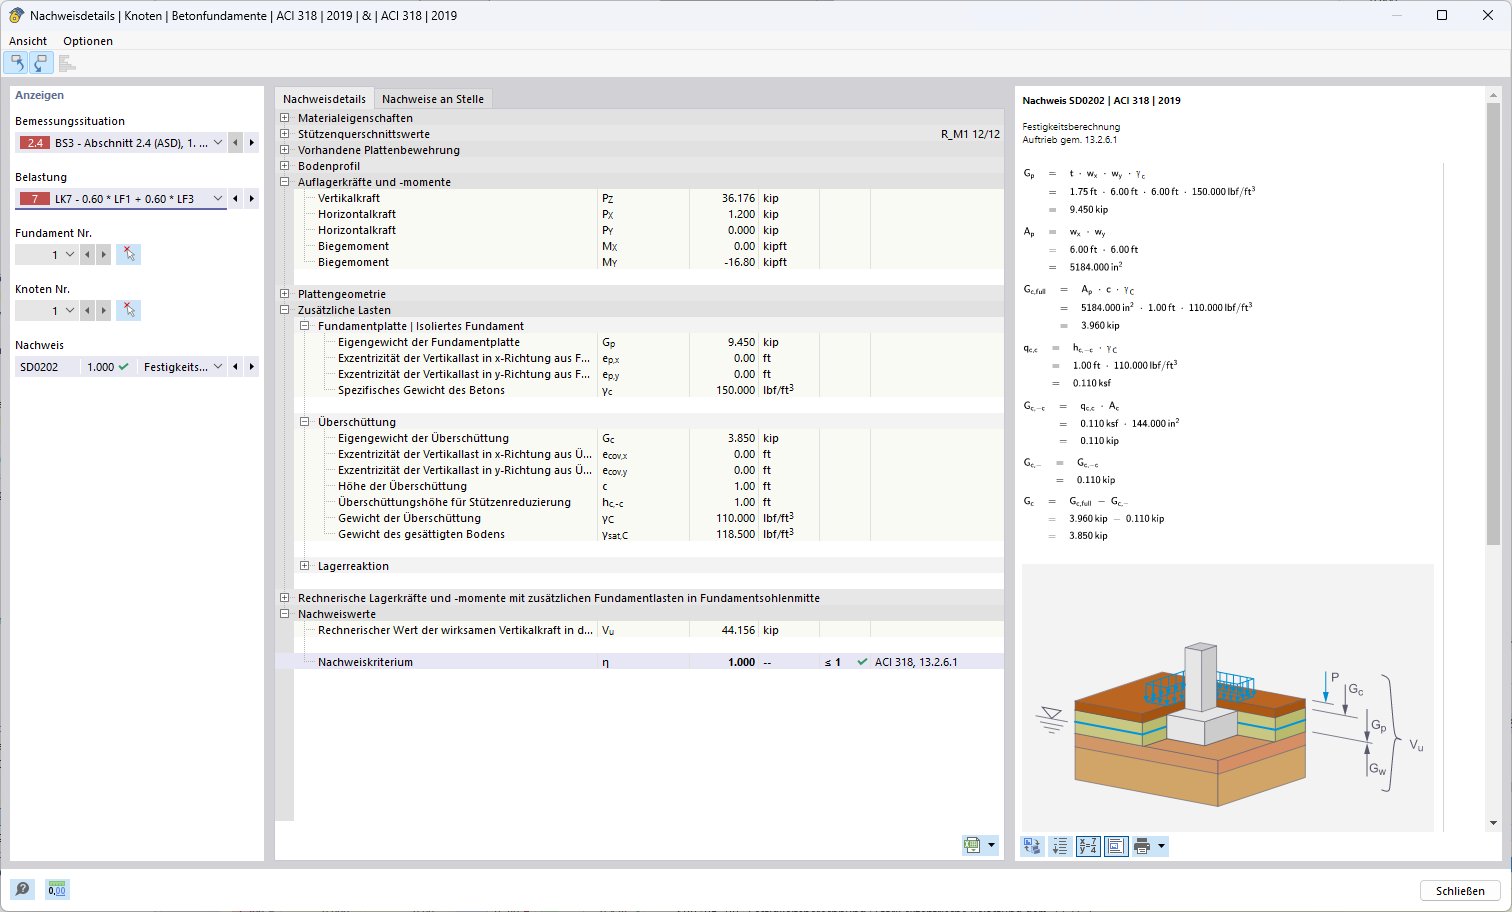Screen dimensions: 1512x912
Task: Select Eigengewicht der Fundamentplatte row
Action: [x=649, y=342]
